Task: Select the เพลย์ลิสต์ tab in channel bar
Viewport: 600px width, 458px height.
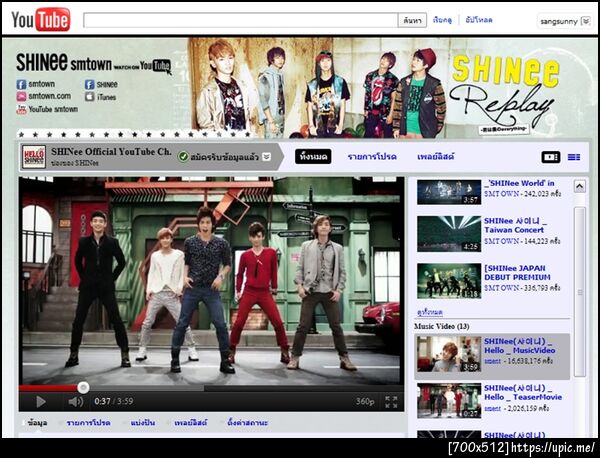Action: coord(435,157)
